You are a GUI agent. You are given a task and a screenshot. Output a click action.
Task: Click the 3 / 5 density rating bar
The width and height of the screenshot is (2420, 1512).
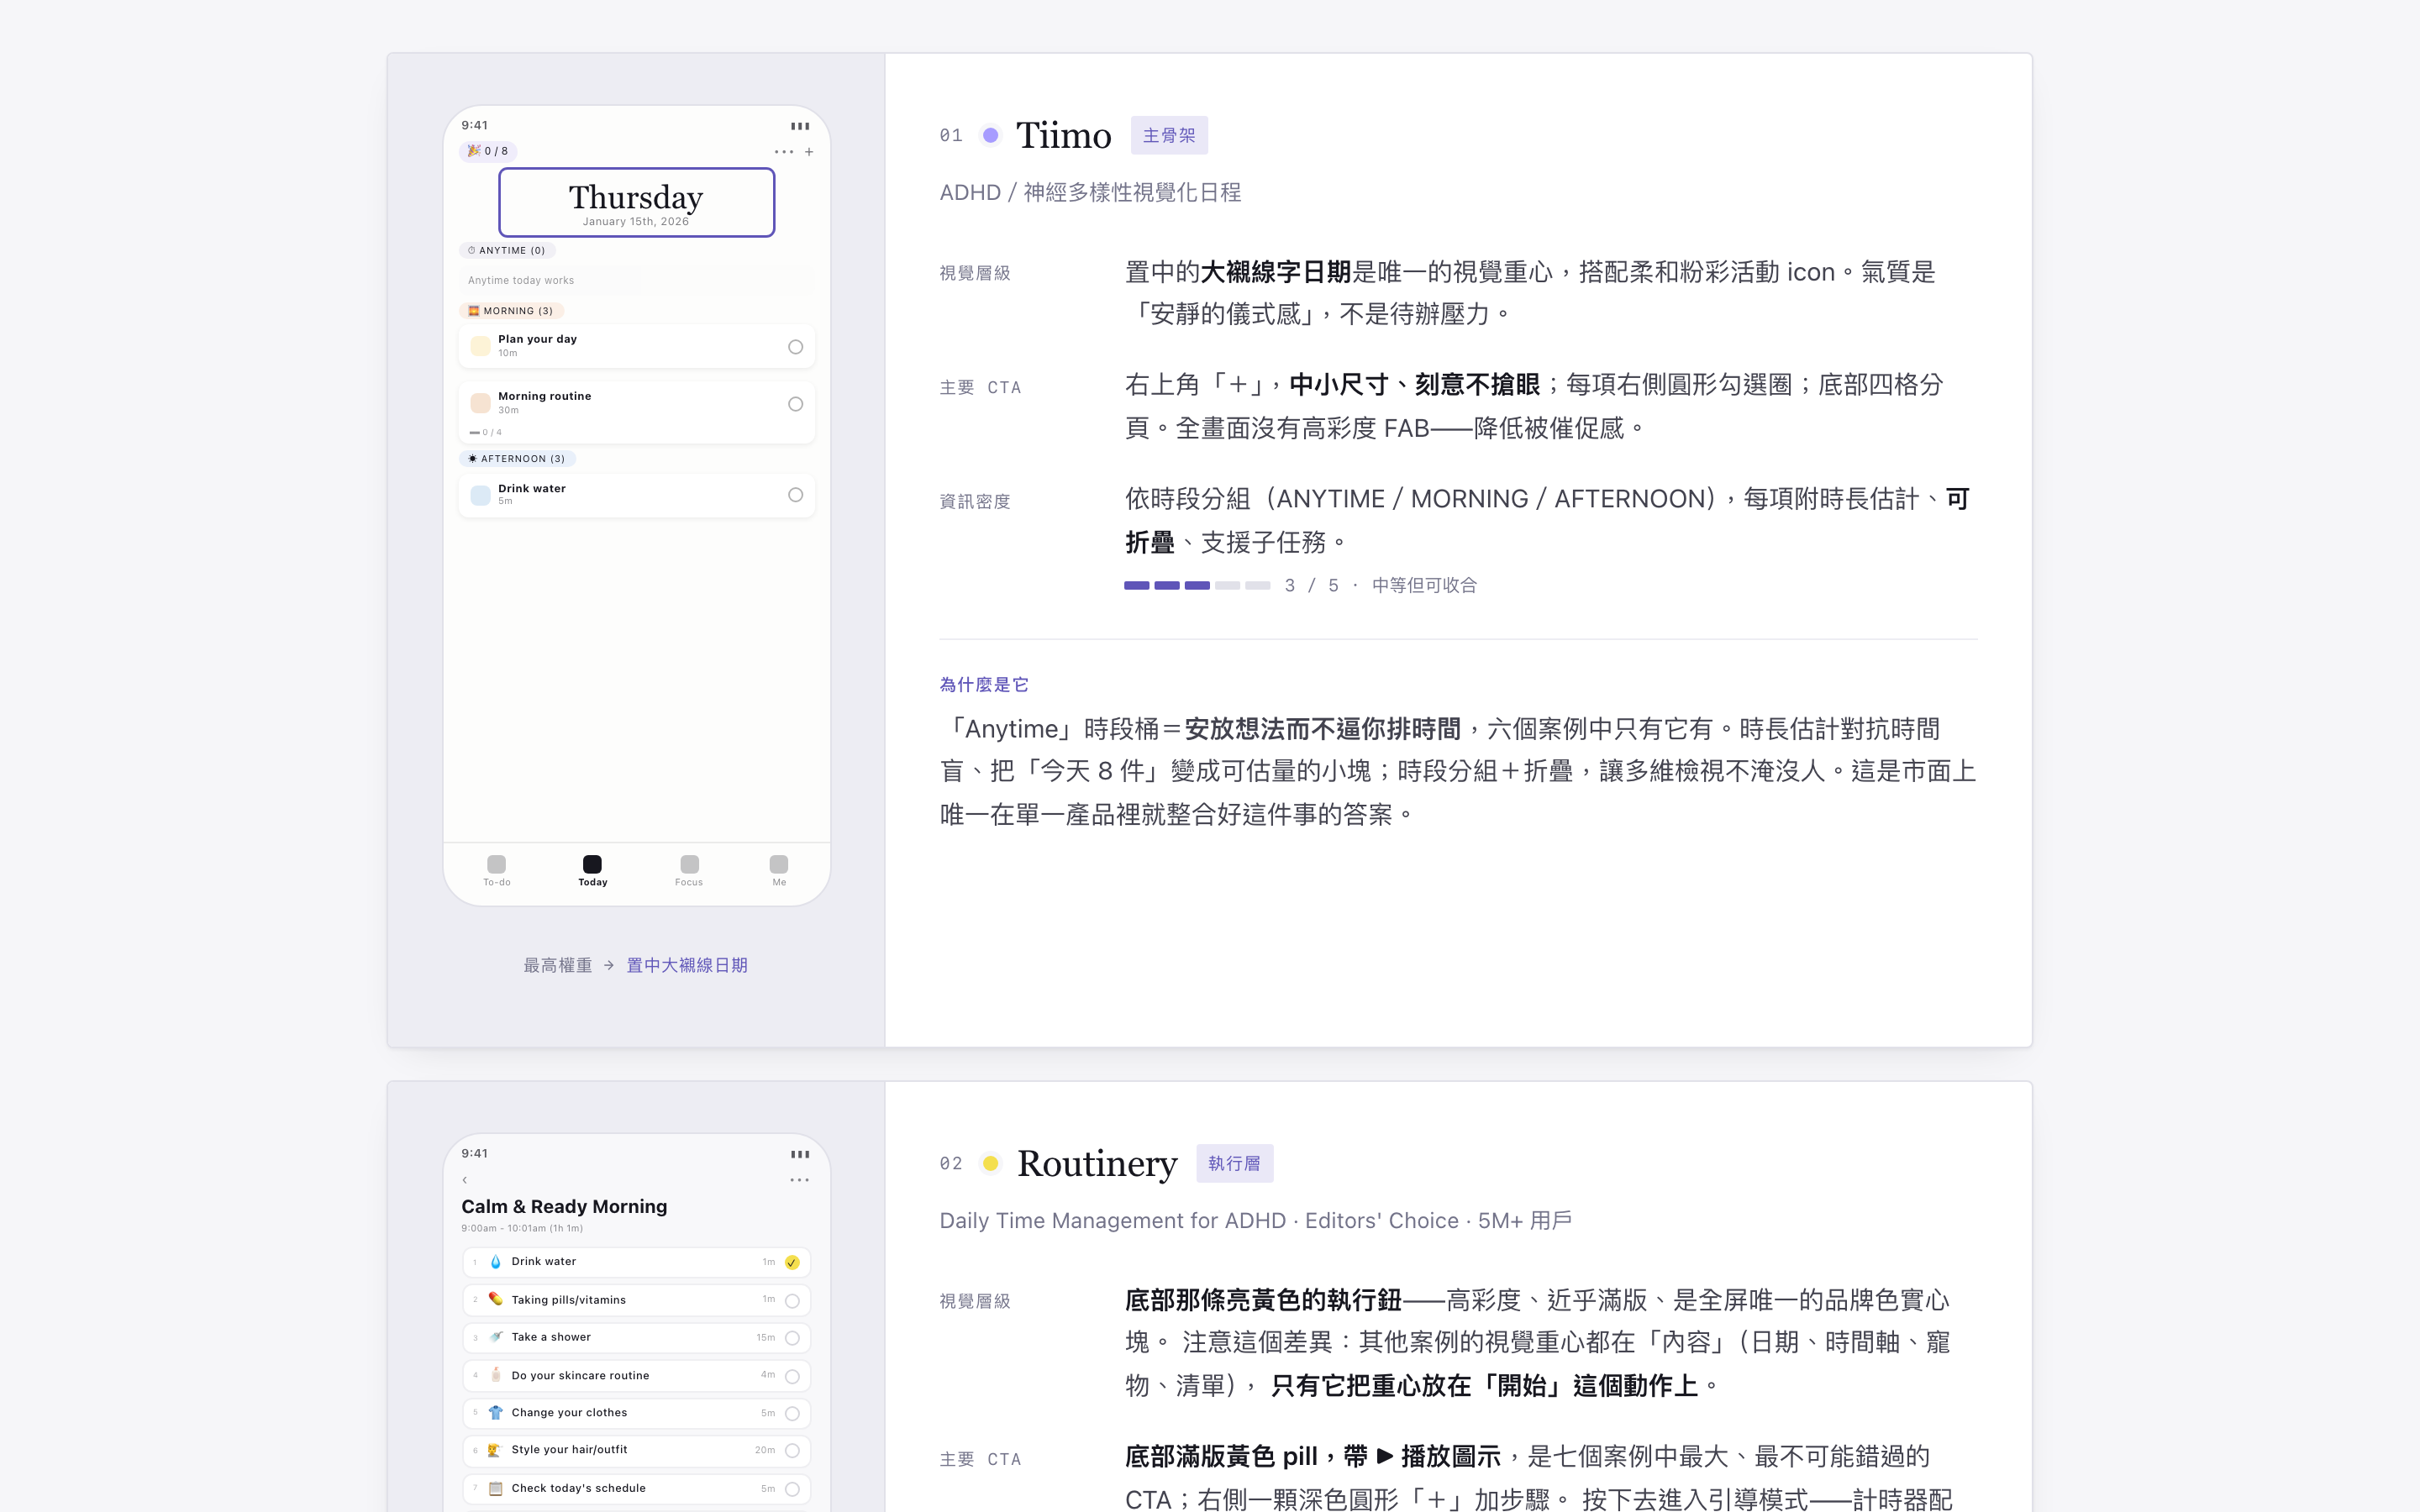1197,585
